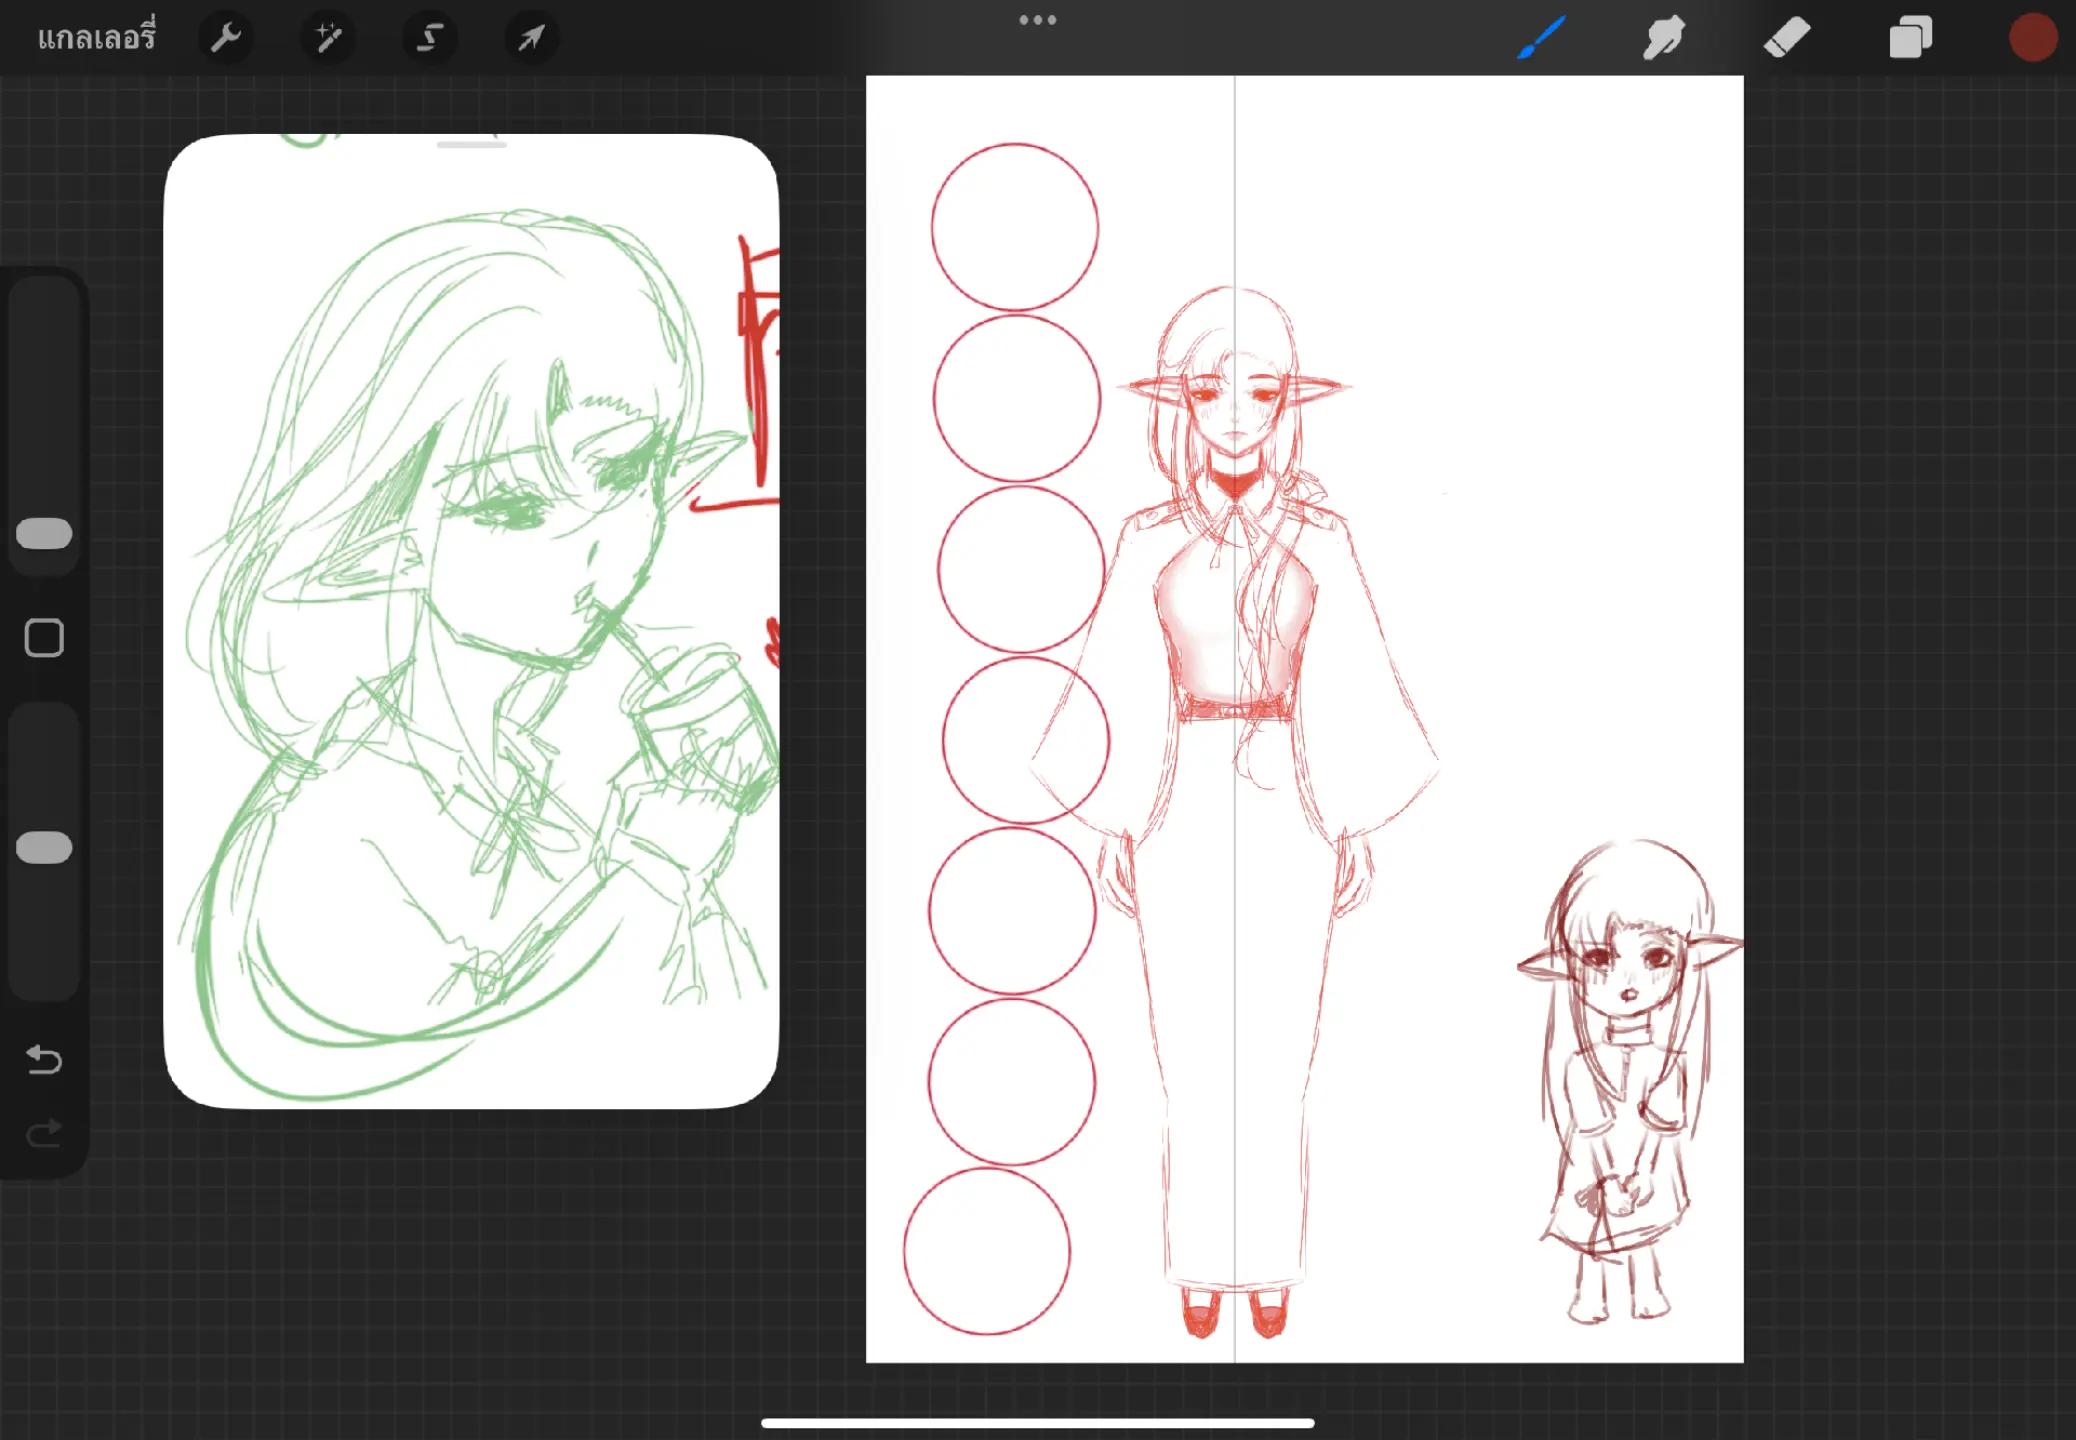The height and width of the screenshot is (1440, 2076).
Task: Select the Brush tool
Action: coord(1541,38)
